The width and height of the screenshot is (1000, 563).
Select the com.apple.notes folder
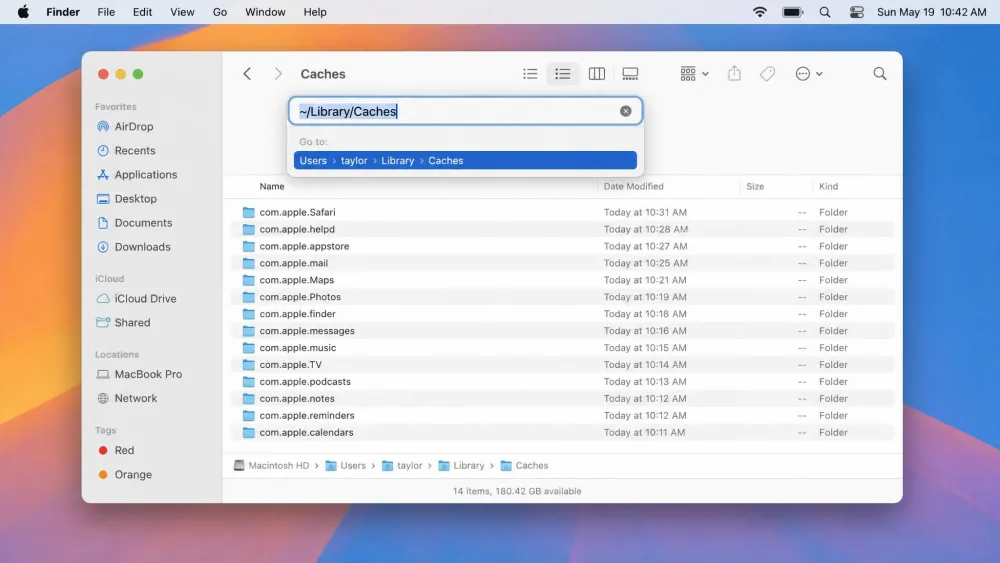tap(562, 398)
